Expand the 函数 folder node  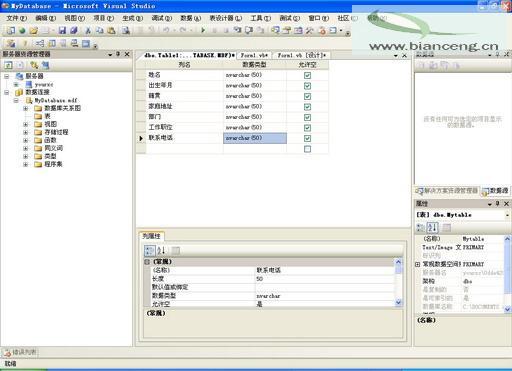(x=25, y=140)
